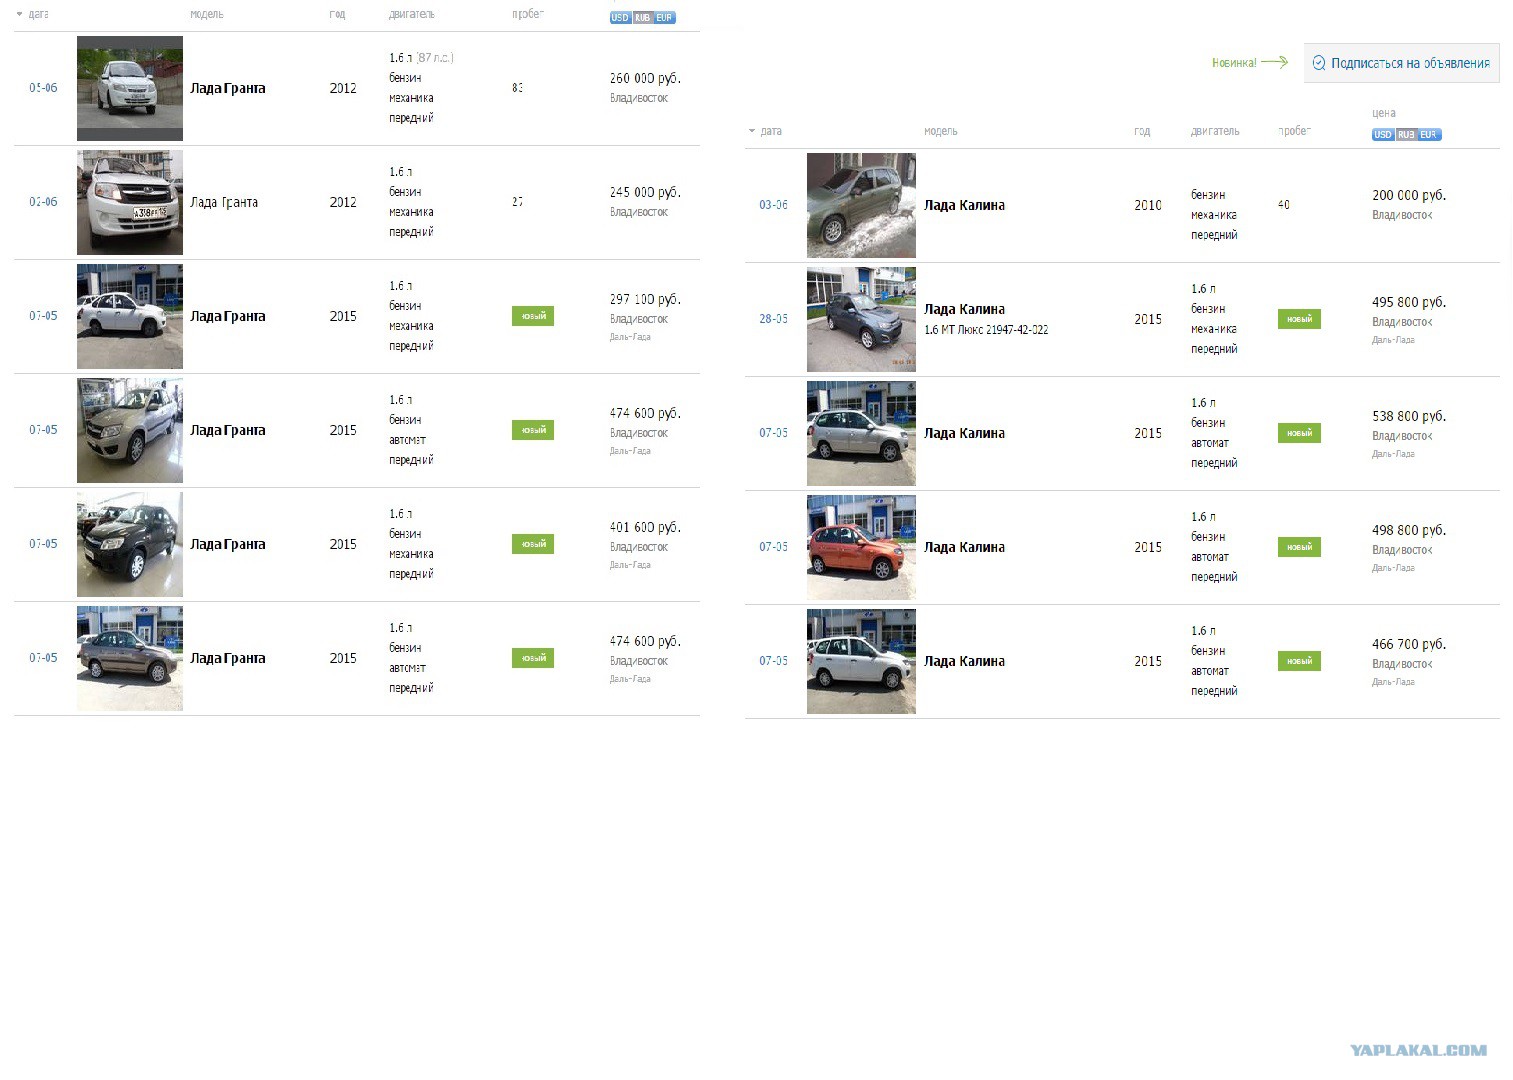The height and width of the screenshot is (1080, 1513).
Task: Sort Лада Калина table by модель header
Action: coord(941,131)
